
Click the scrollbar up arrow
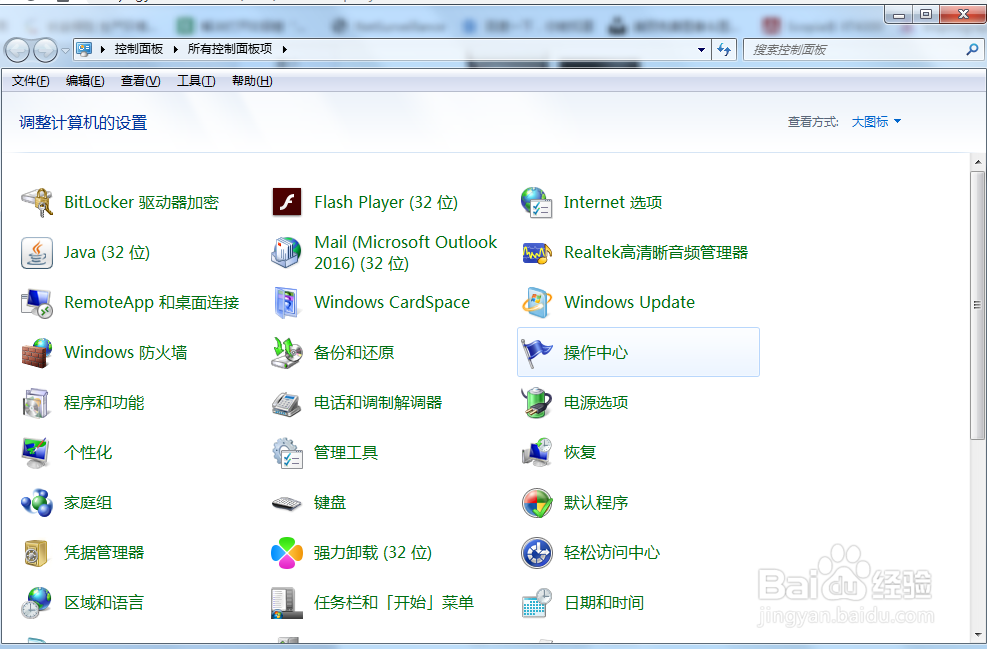tap(978, 162)
